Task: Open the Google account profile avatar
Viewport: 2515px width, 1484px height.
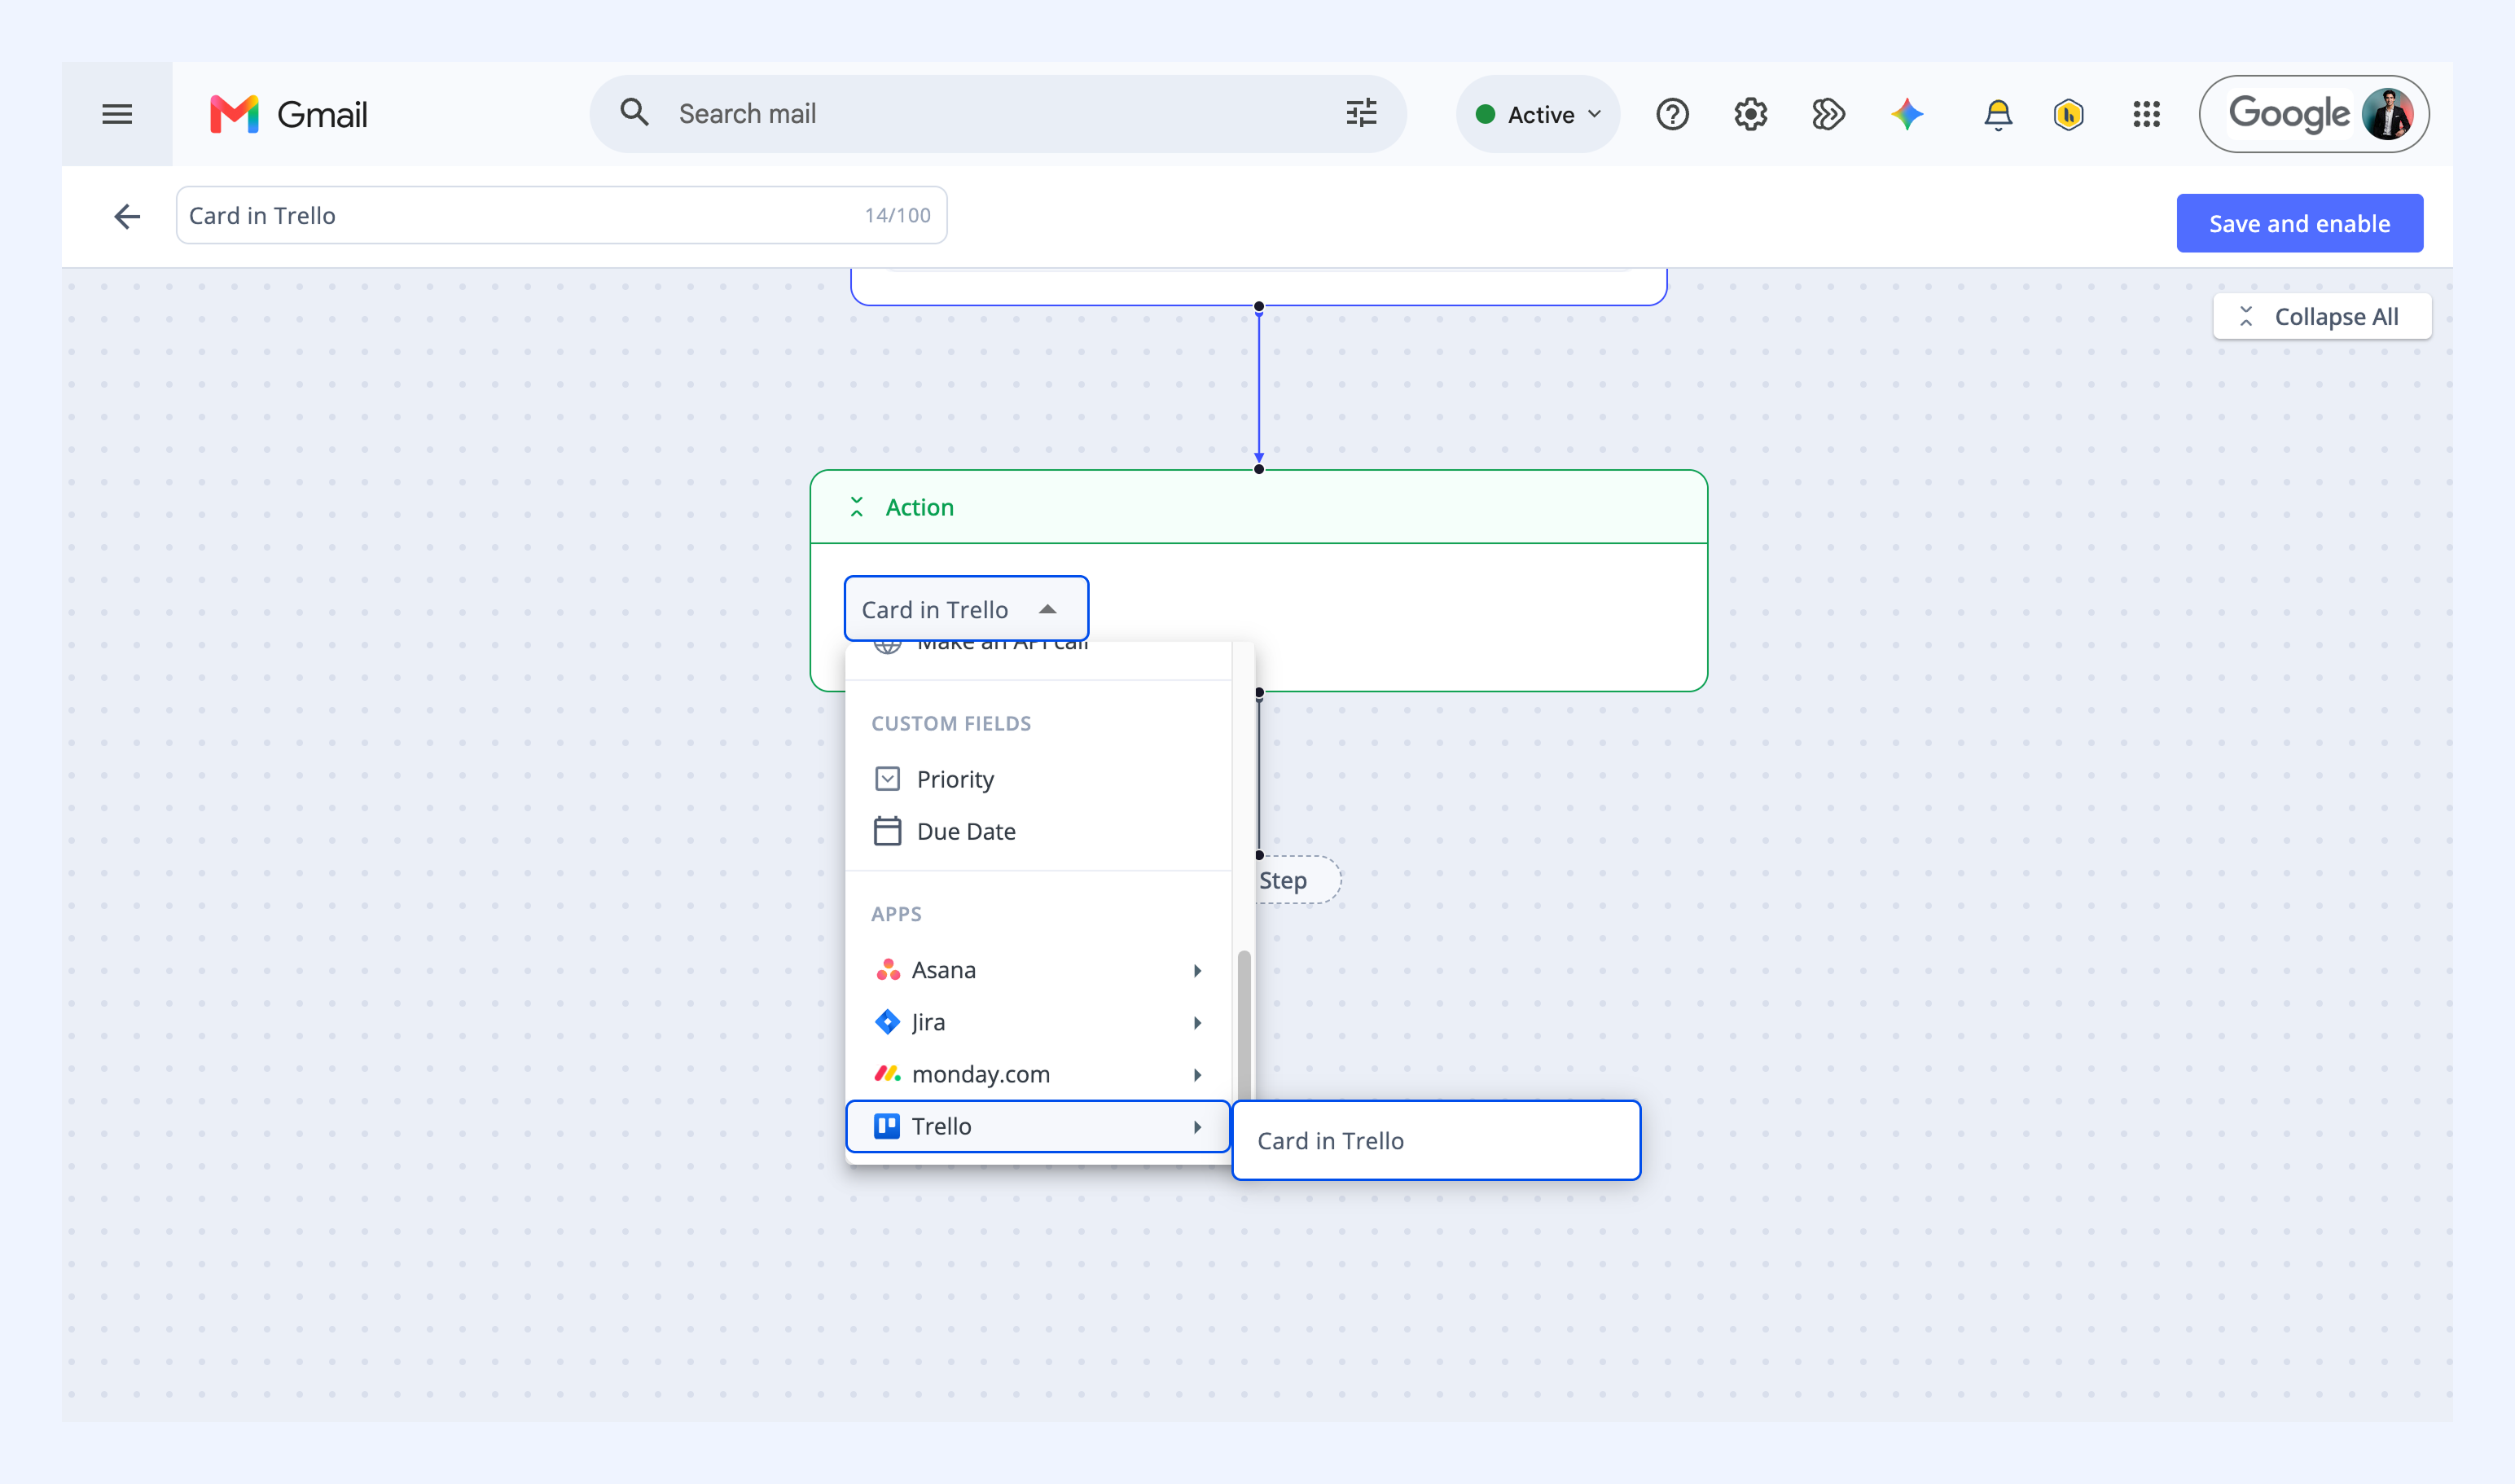Action: click(x=2387, y=114)
